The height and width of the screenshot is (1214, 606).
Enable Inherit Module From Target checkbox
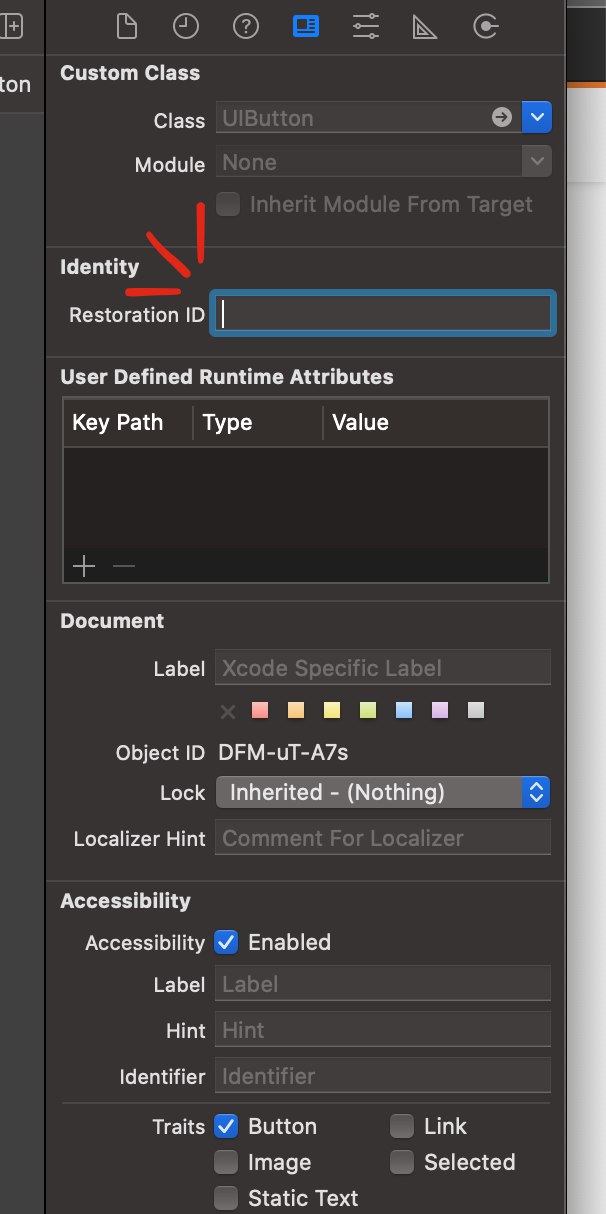click(229, 205)
